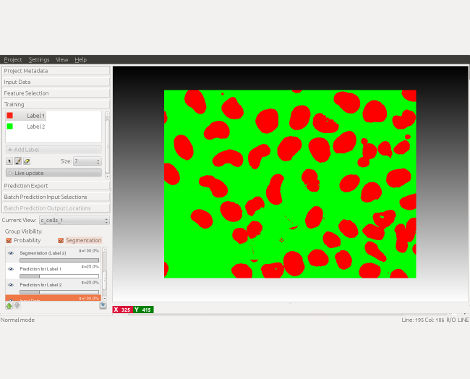Expand the Project Metadata applet
This screenshot has height=379, width=470.
pos(56,71)
